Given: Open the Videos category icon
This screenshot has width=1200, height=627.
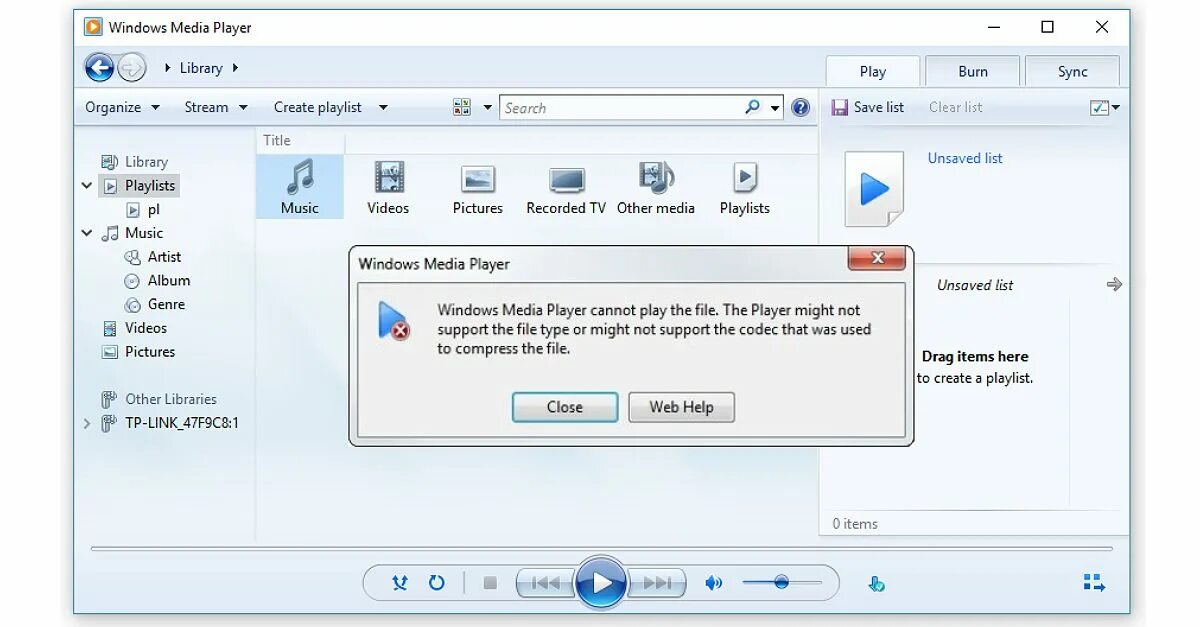Looking at the screenshot, I should pyautogui.click(x=388, y=187).
